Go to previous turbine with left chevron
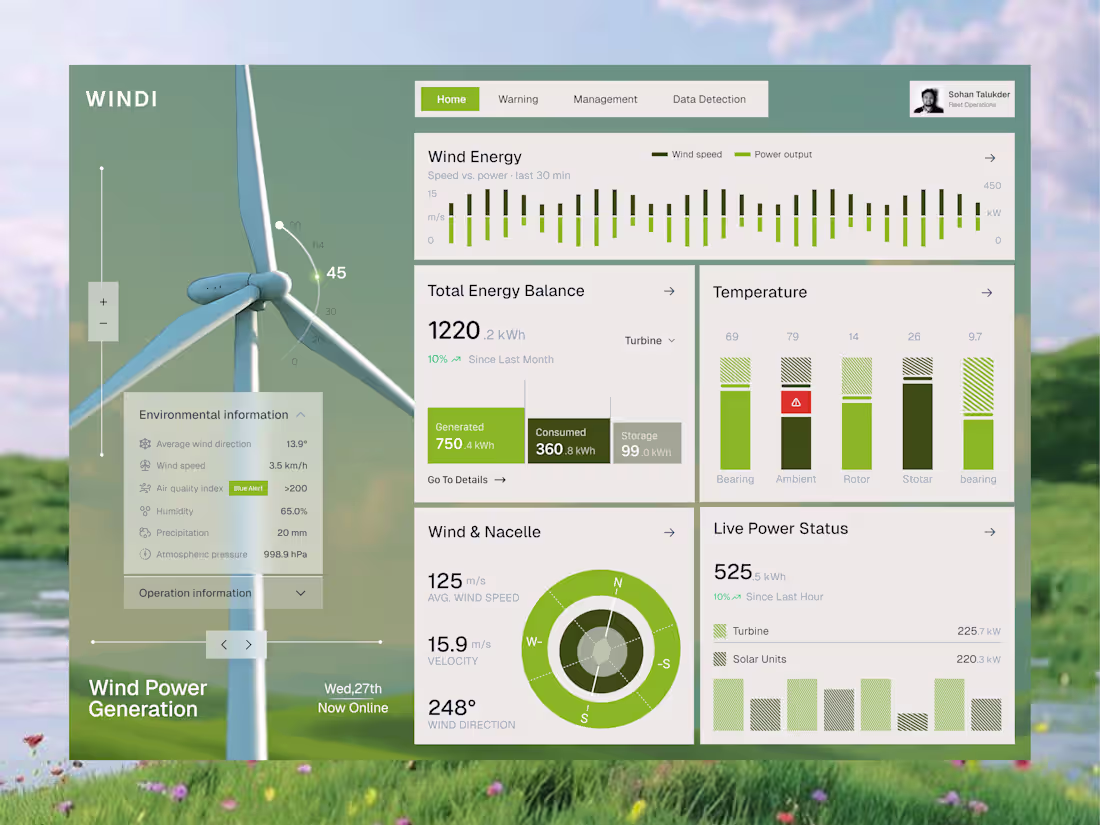Image resolution: width=1100 pixels, height=825 pixels. pyautogui.click(x=224, y=645)
